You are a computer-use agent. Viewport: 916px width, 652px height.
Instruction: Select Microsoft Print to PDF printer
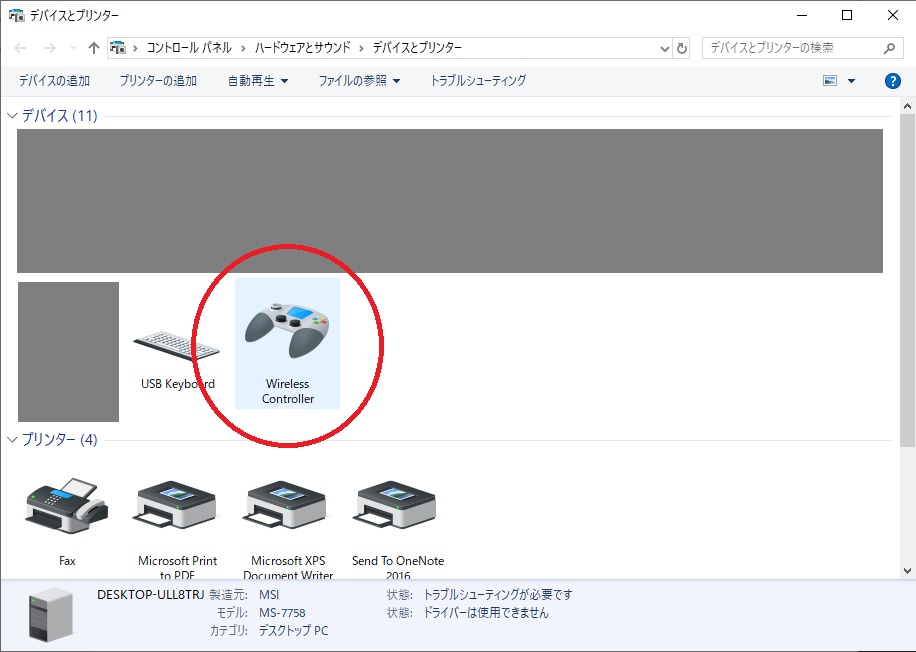[x=177, y=507]
